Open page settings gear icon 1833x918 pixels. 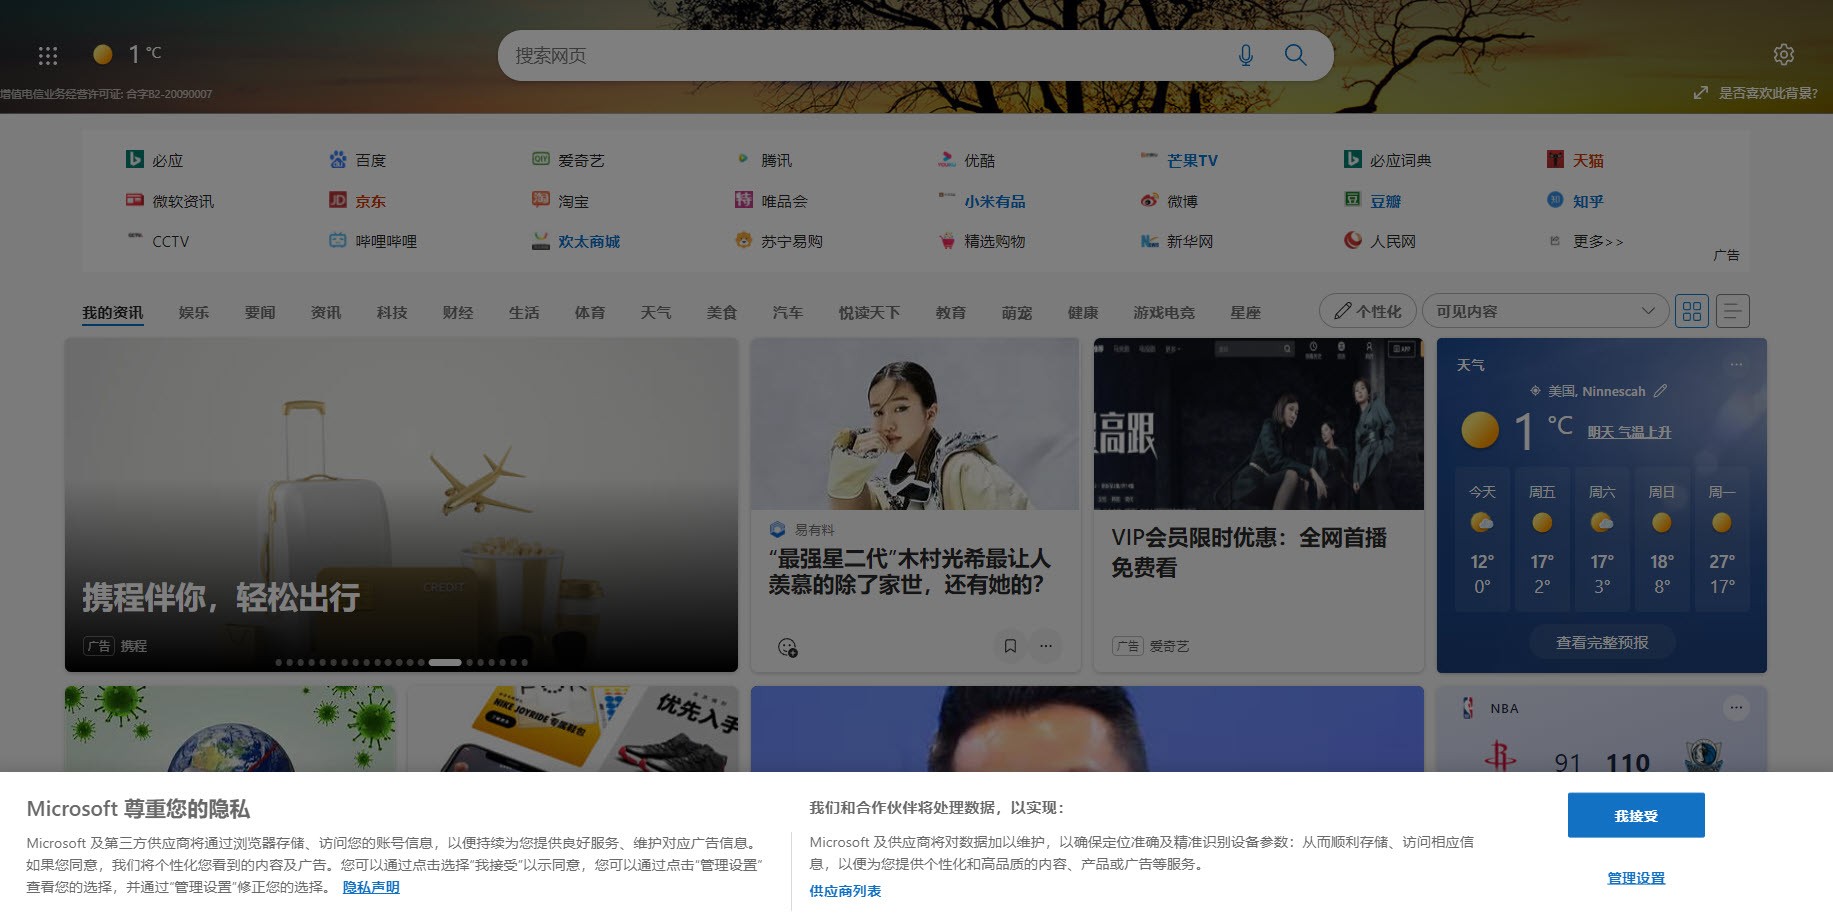pos(1783,54)
